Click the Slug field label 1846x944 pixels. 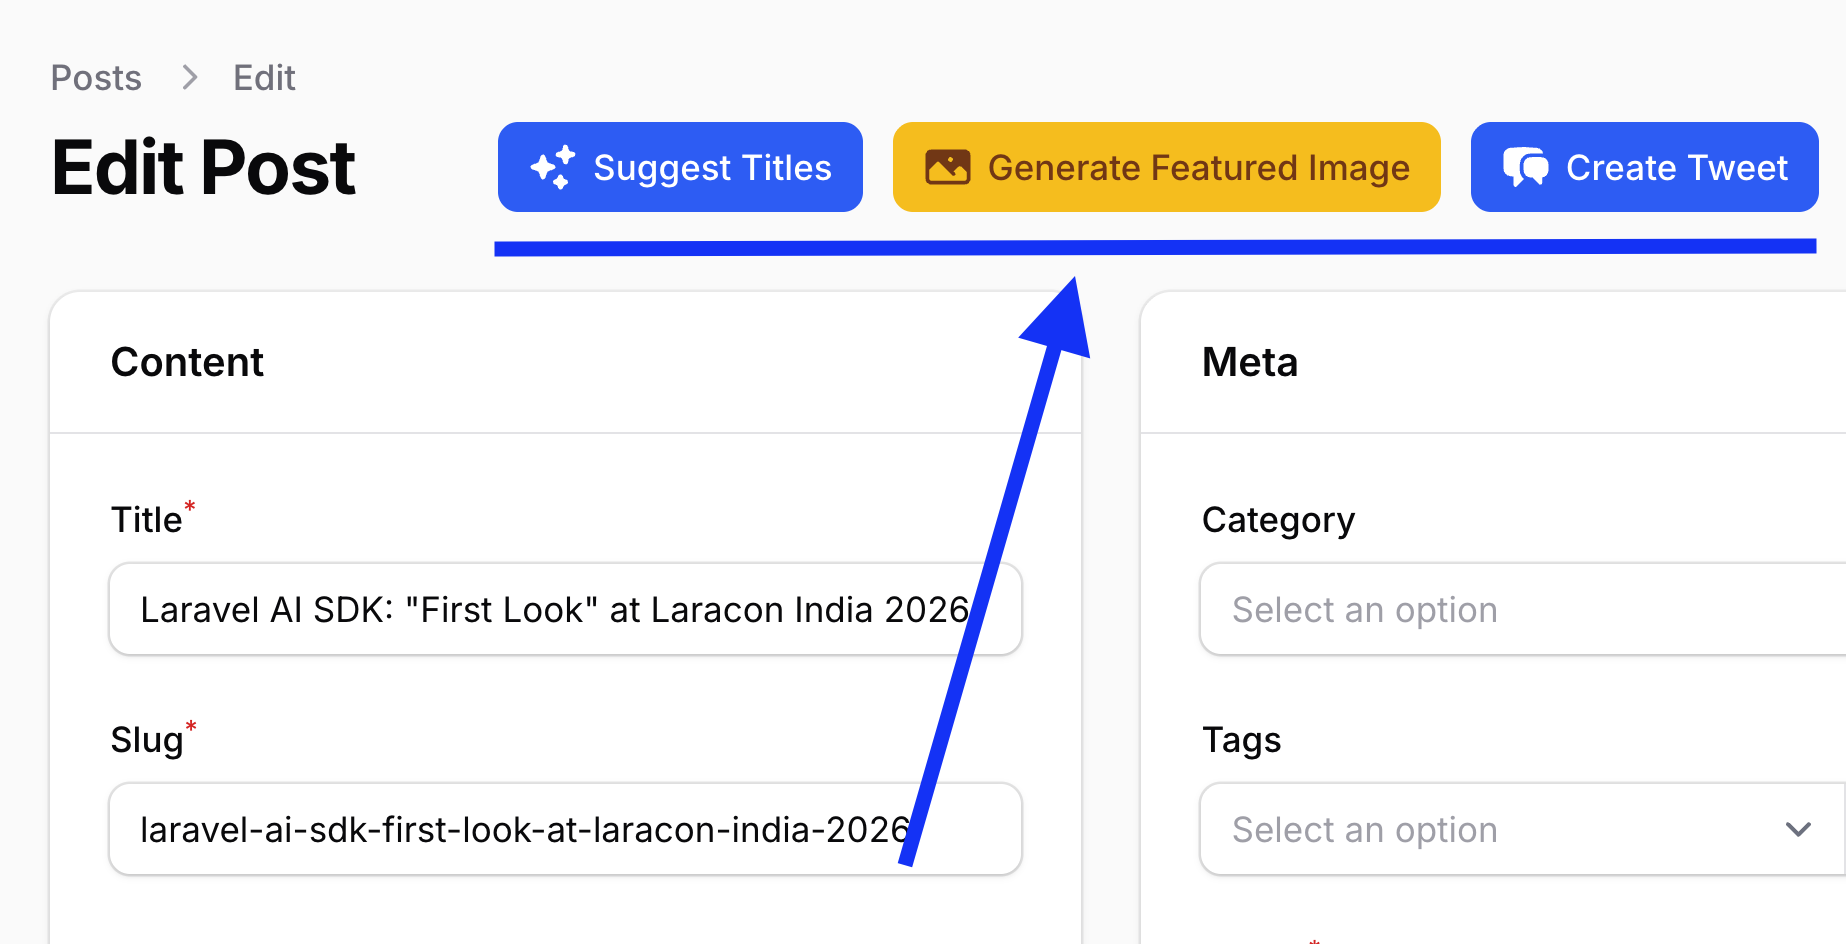147,740
